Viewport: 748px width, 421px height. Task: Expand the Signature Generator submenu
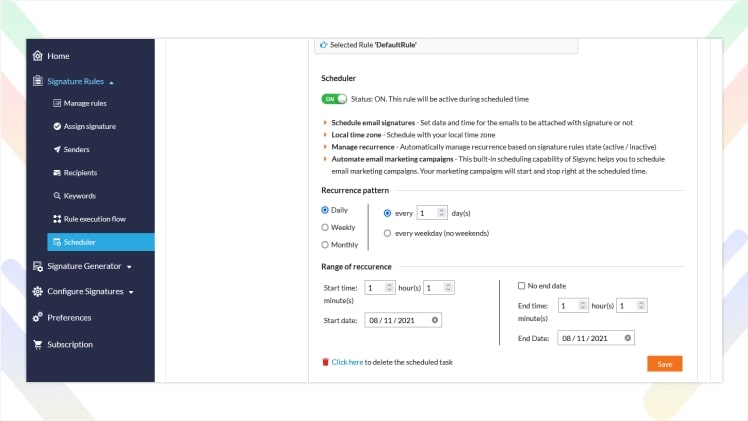tap(129, 267)
